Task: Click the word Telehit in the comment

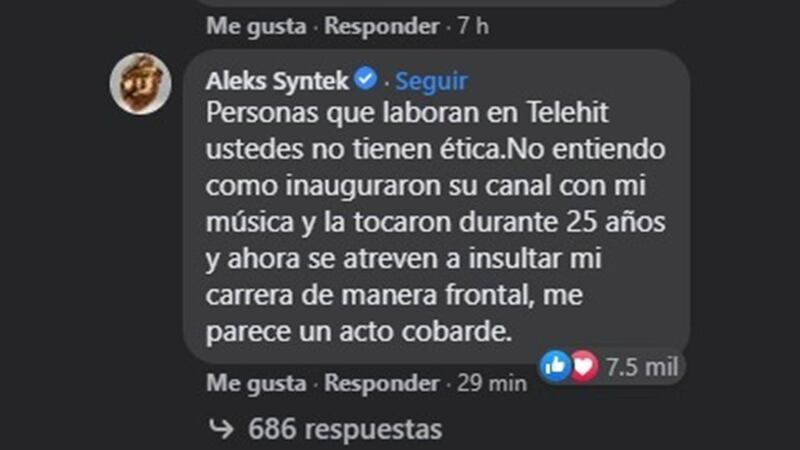Action: point(567,112)
